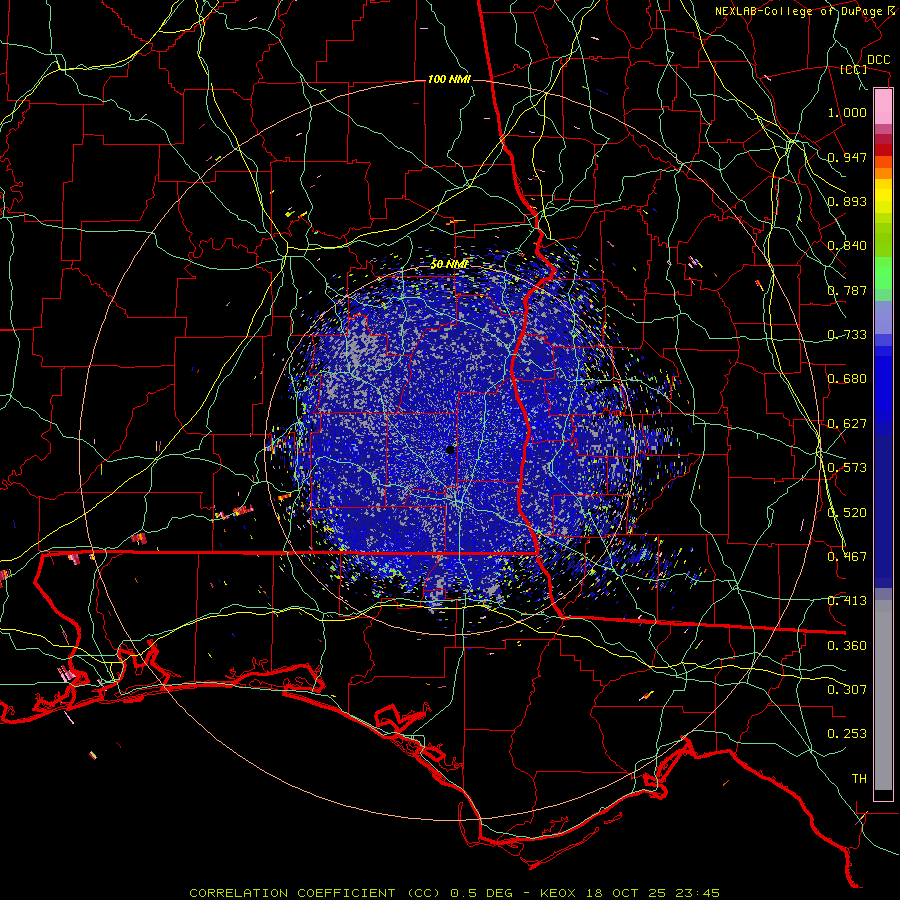Select the 0.680 legend value
Screen dimensions: 900x900
click(847, 379)
